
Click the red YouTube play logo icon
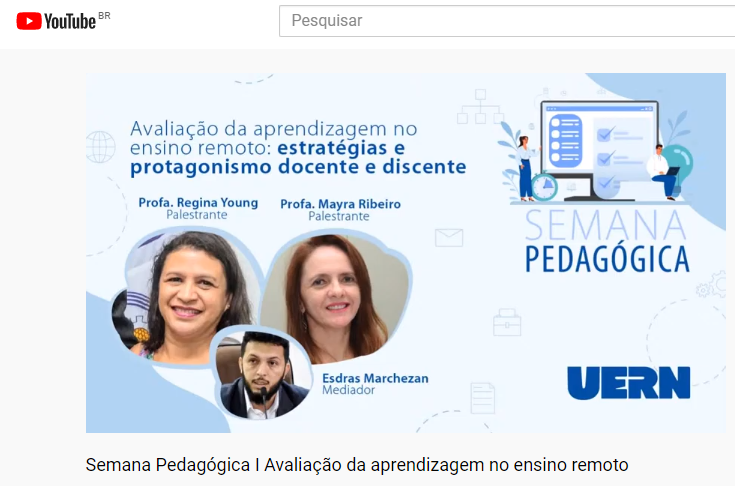click(x=29, y=21)
